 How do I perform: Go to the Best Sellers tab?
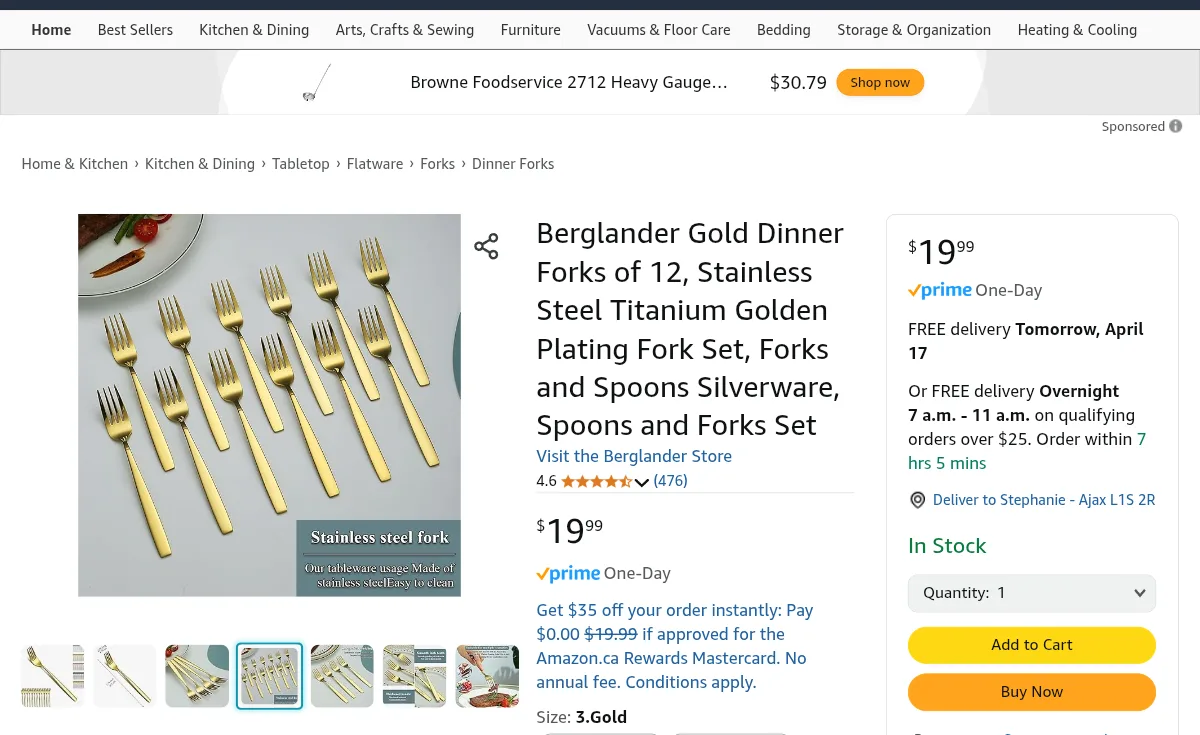pos(135,30)
